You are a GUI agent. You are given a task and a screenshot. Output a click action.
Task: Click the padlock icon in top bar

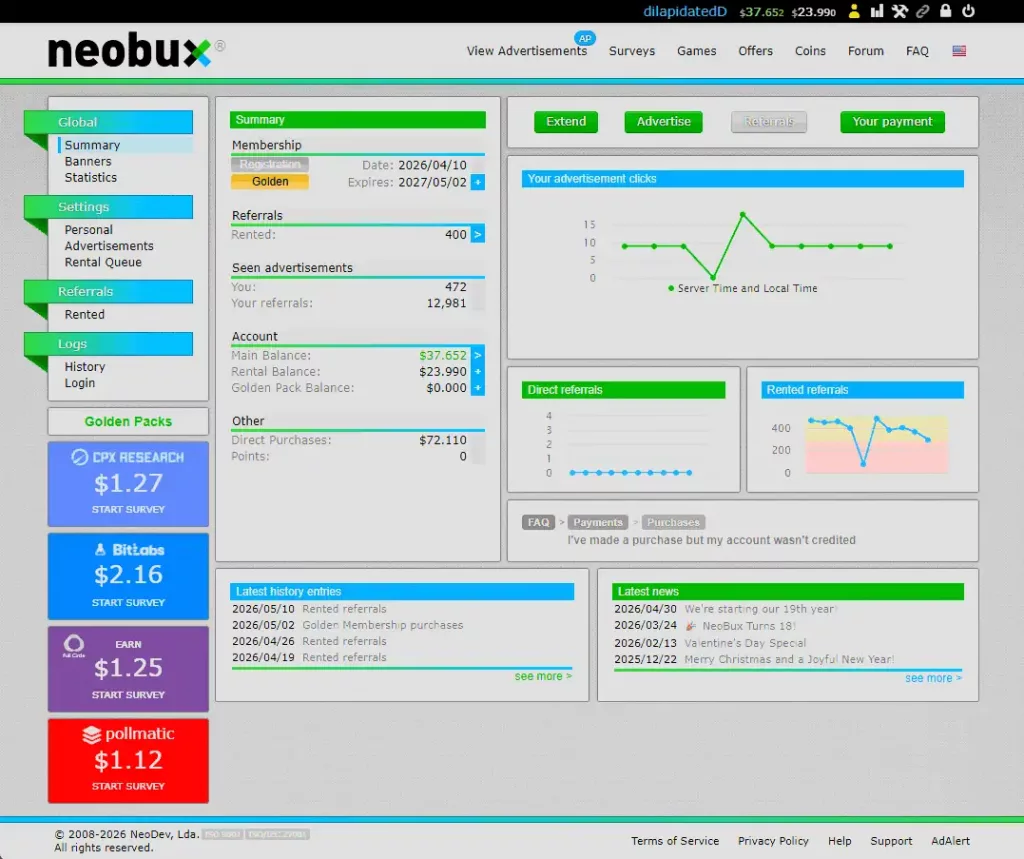[945, 10]
